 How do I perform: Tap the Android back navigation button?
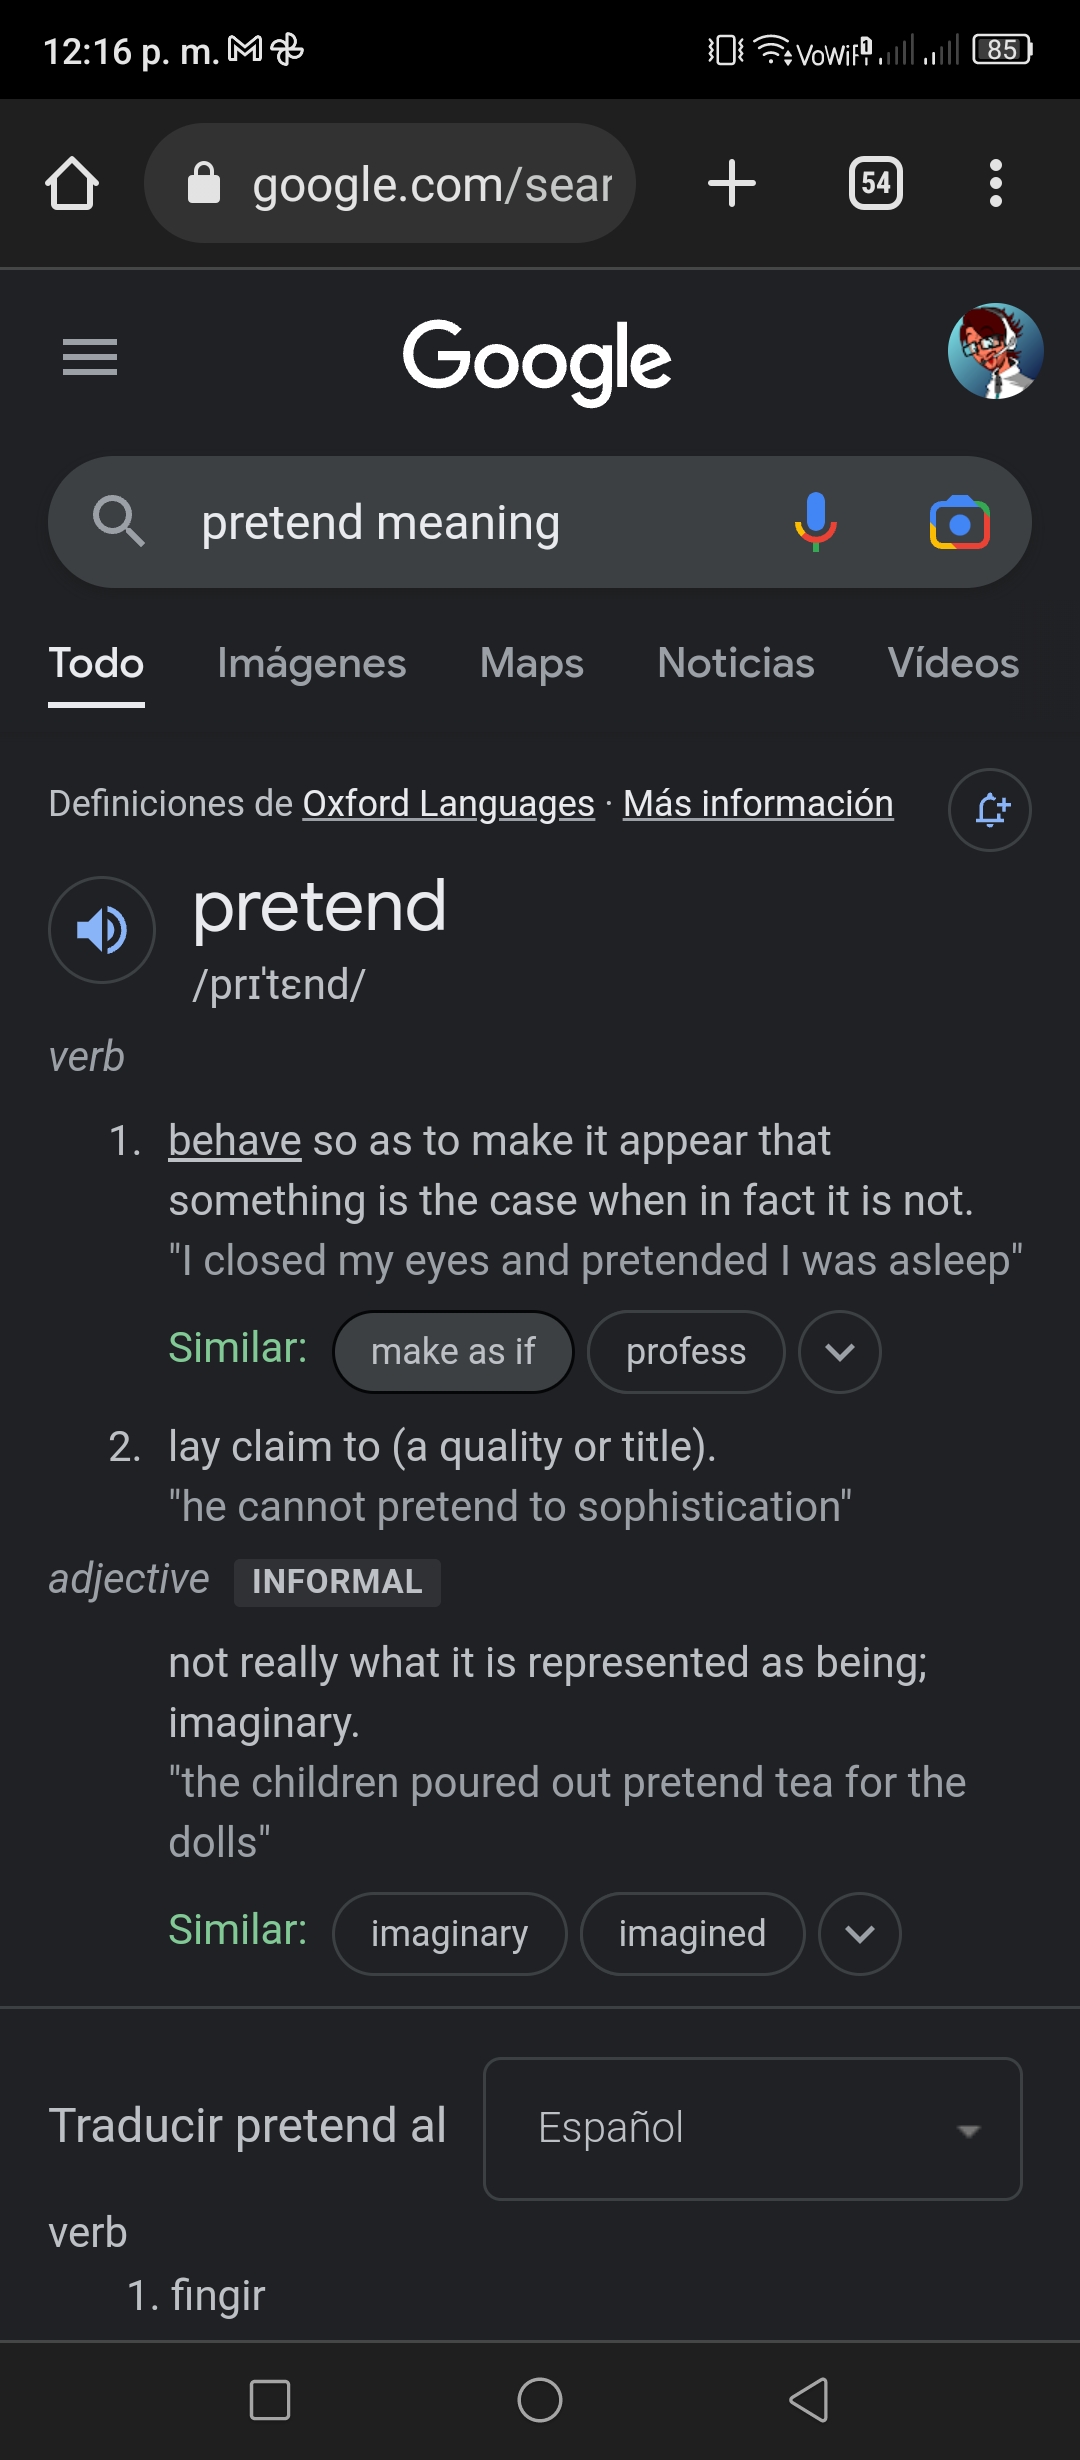coord(809,2400)
